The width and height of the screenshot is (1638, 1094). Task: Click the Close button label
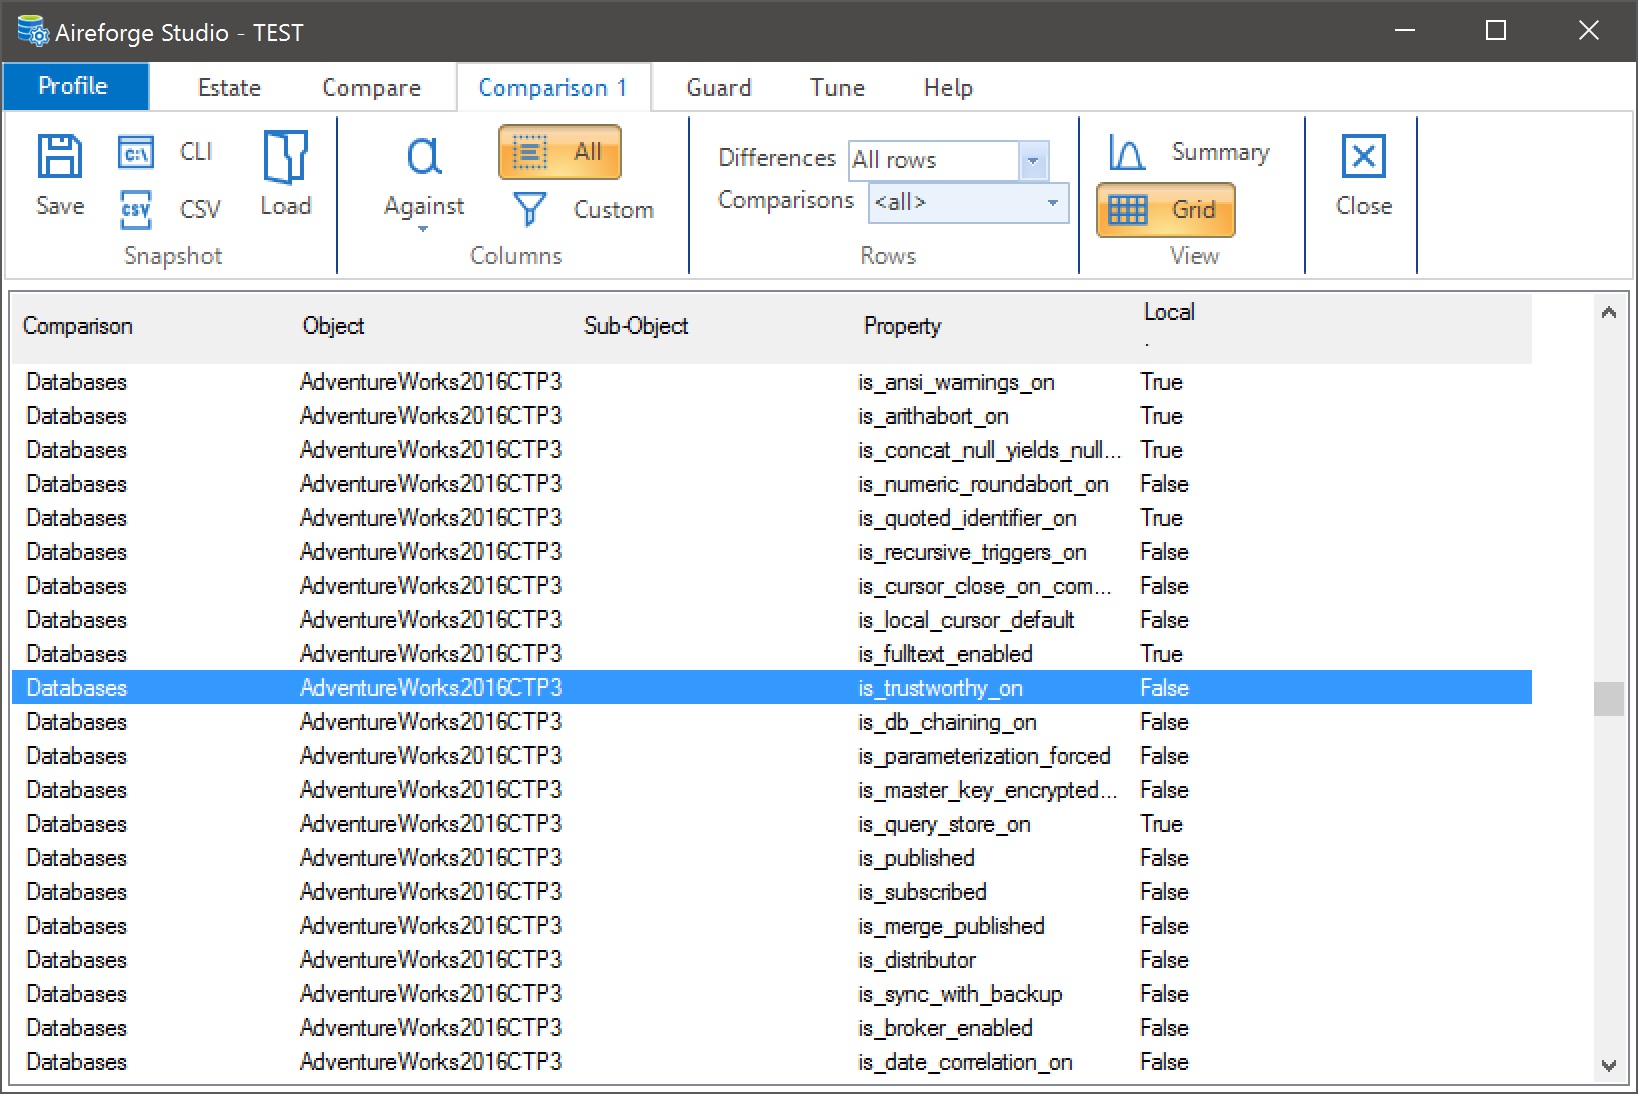tap(1362, 206)
